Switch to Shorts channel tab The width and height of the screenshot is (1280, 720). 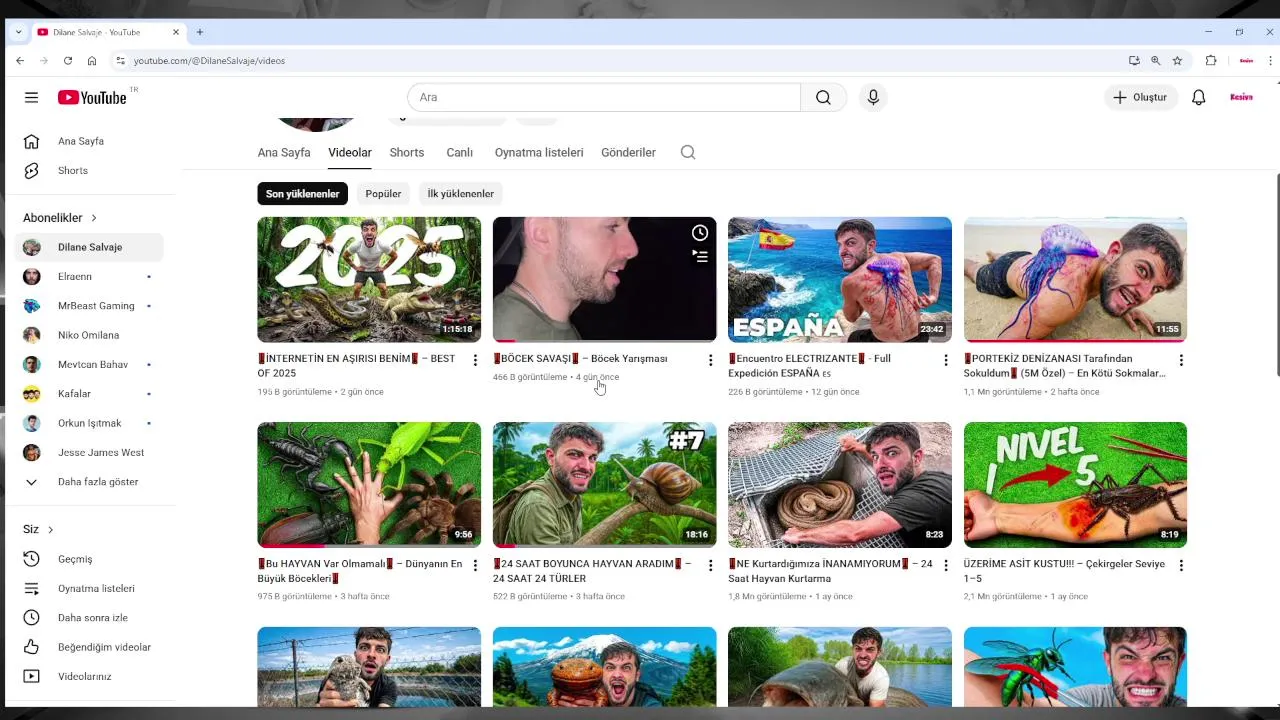coord(407,152)
